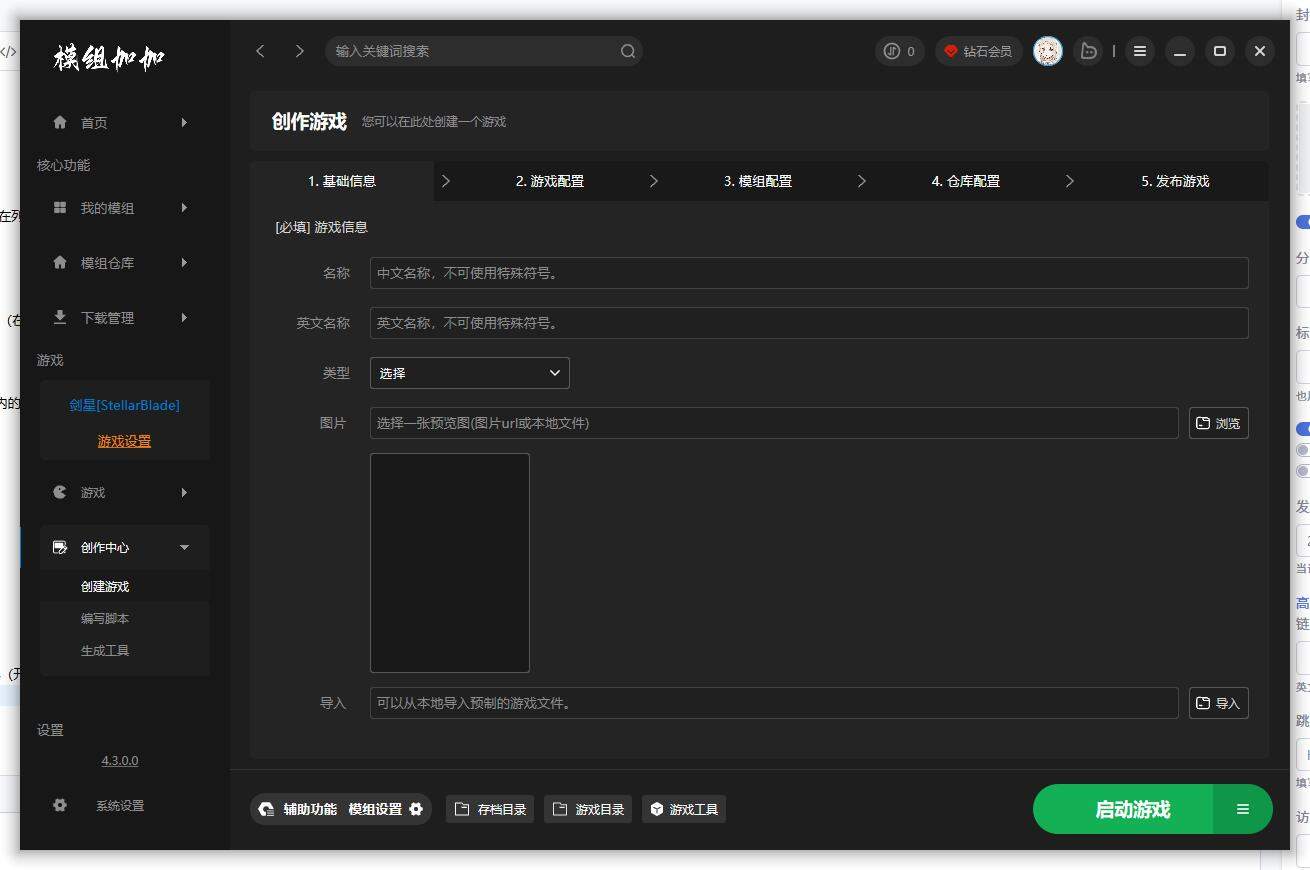Click the mascot icon beside avatar
The image size is (1310, 870).
click(x=1089, y=51)
